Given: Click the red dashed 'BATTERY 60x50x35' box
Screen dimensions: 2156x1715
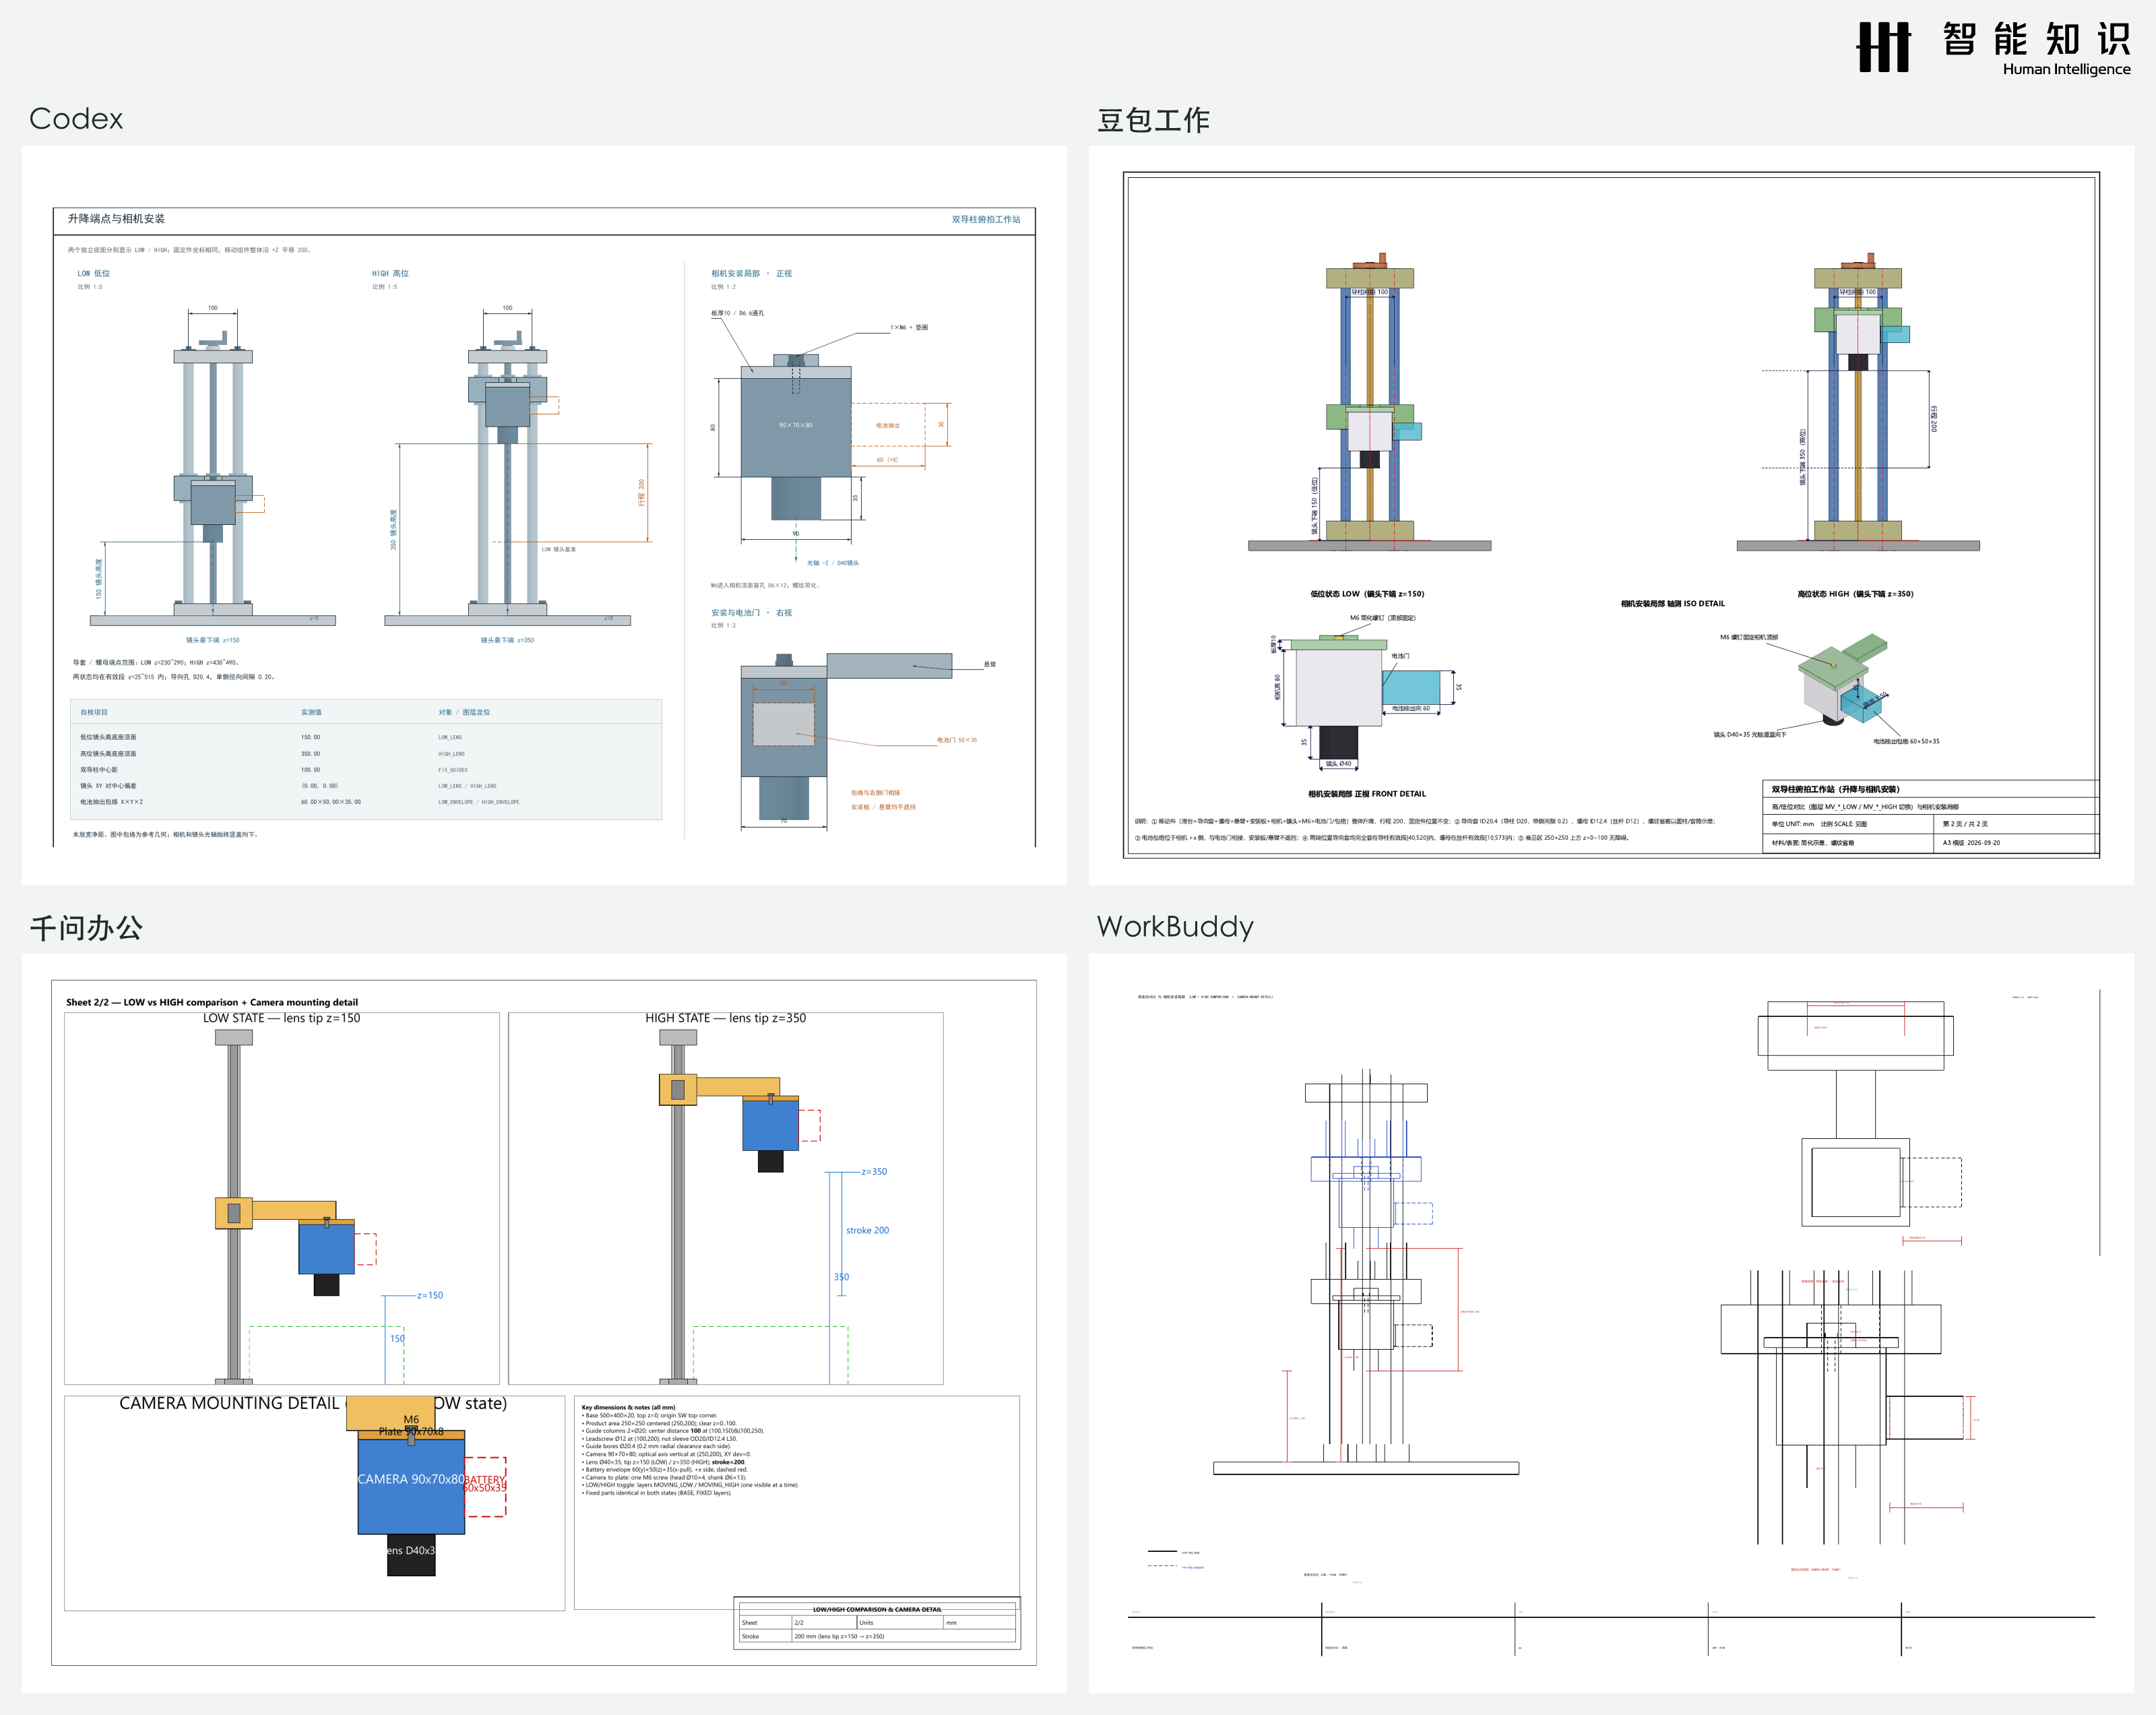Looking at the screenshot, I should (485, 1486).
